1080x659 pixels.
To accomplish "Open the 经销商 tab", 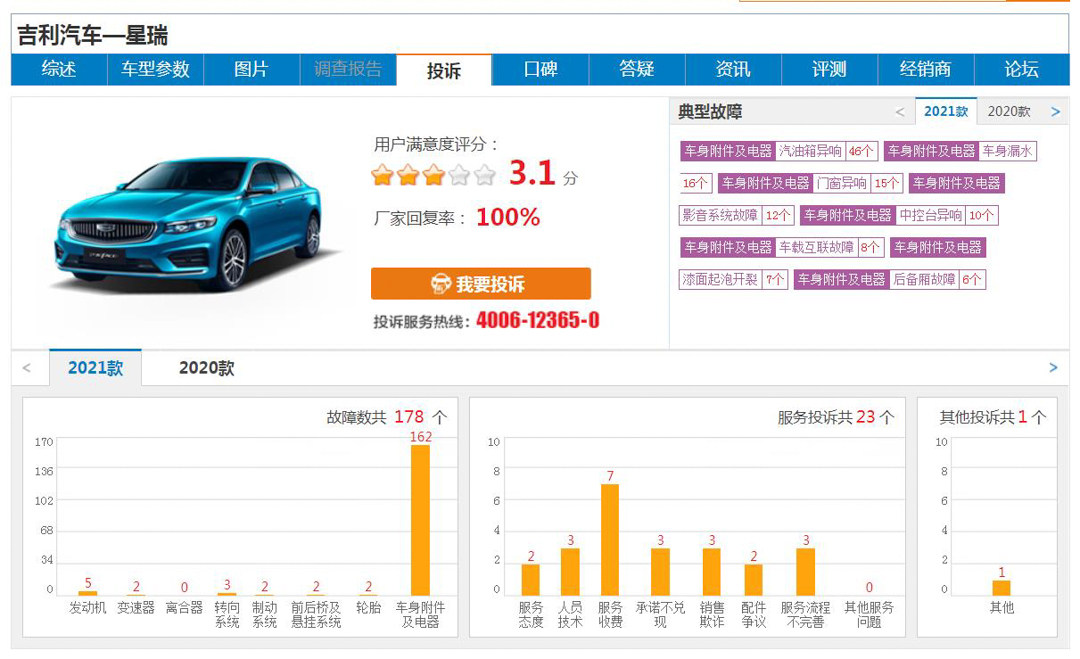I will tap(925, 69).
